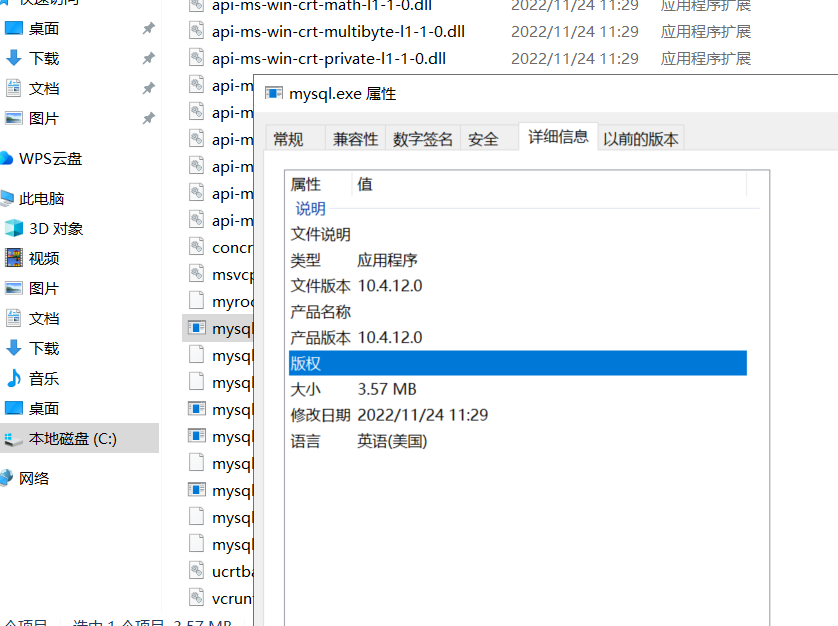Open the 数字签名 tab
This screenshot has width=838, height=626.
coord(423,139)
